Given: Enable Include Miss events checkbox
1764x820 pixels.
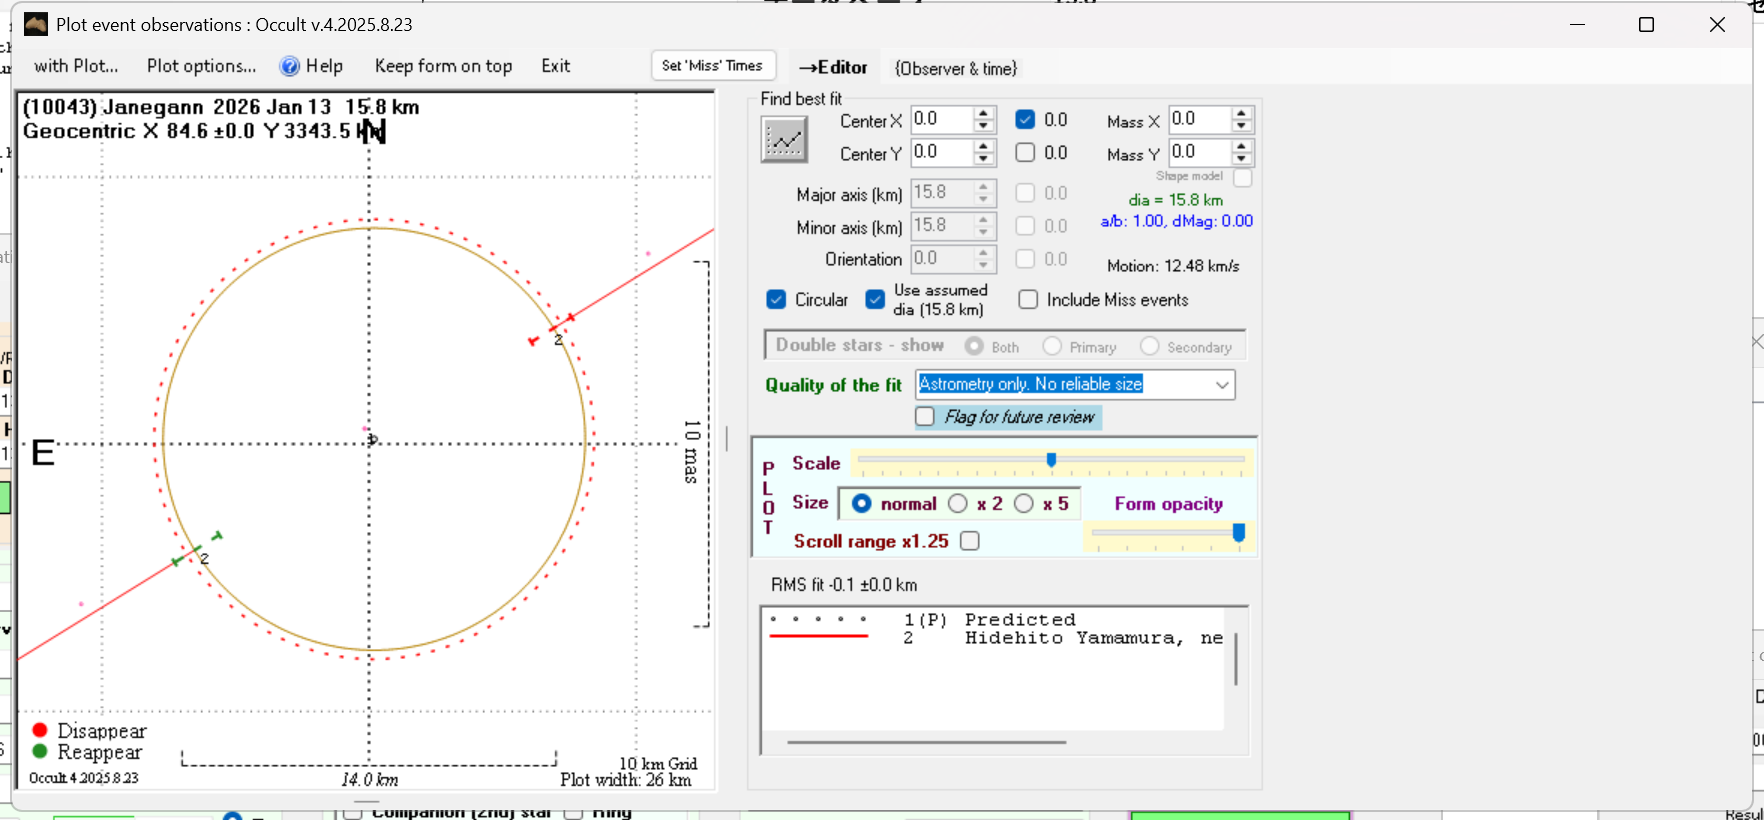Looking at the screenshot, I should [1028, 300].
